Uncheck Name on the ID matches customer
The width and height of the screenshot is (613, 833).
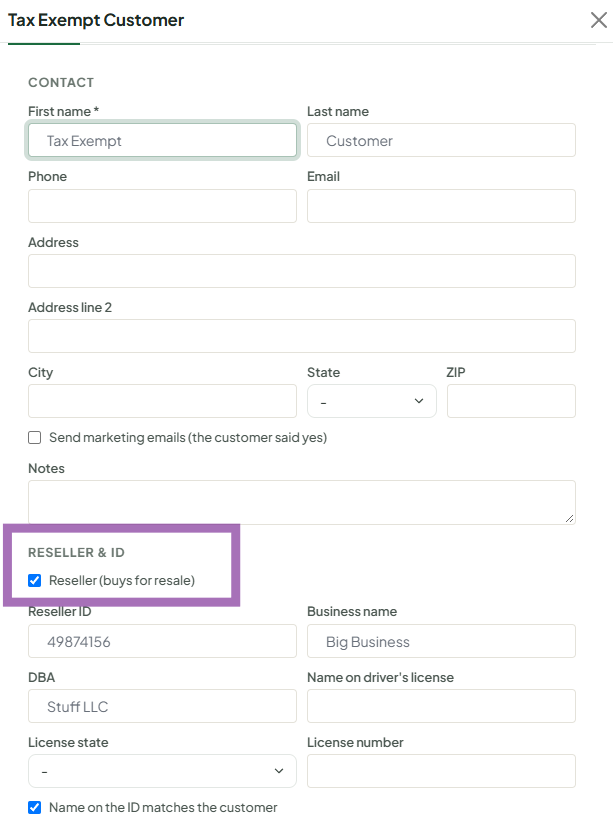(x=35, y=808)
